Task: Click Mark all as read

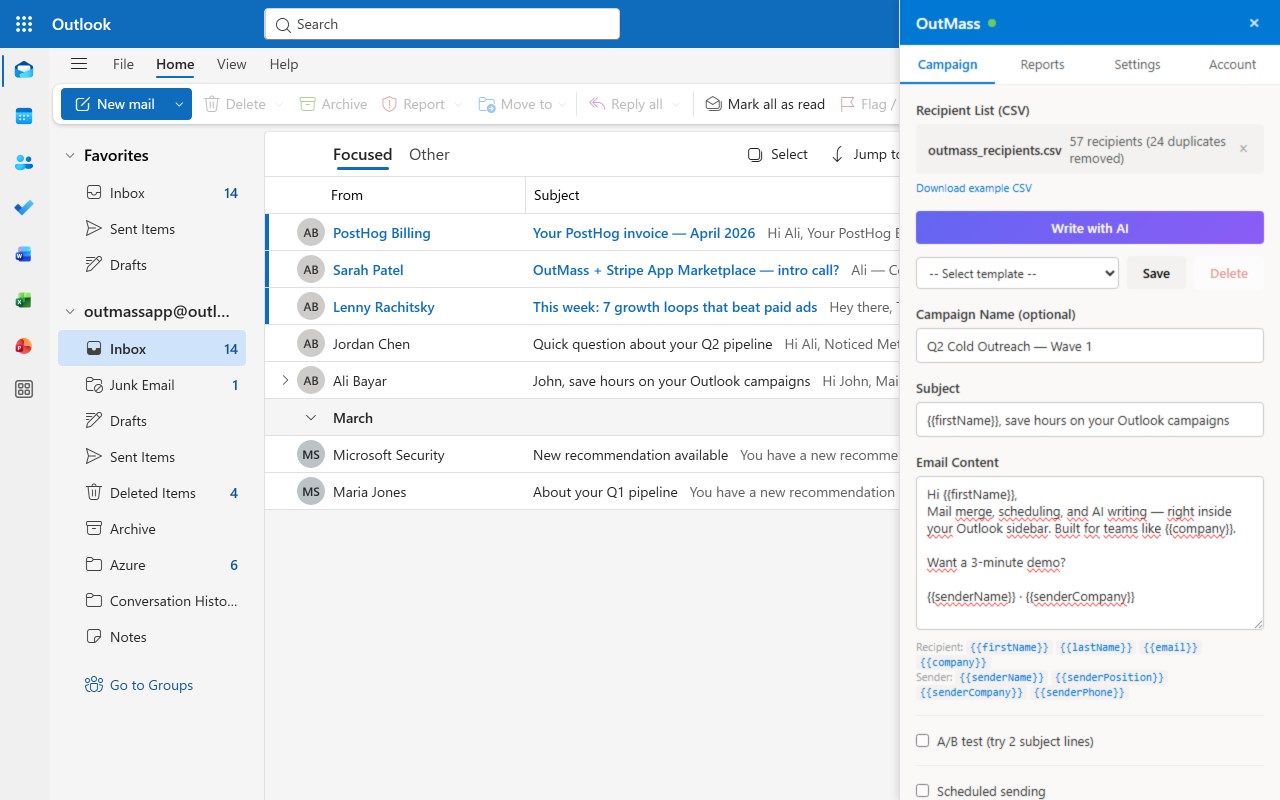Action: click(x=765, y=104)
